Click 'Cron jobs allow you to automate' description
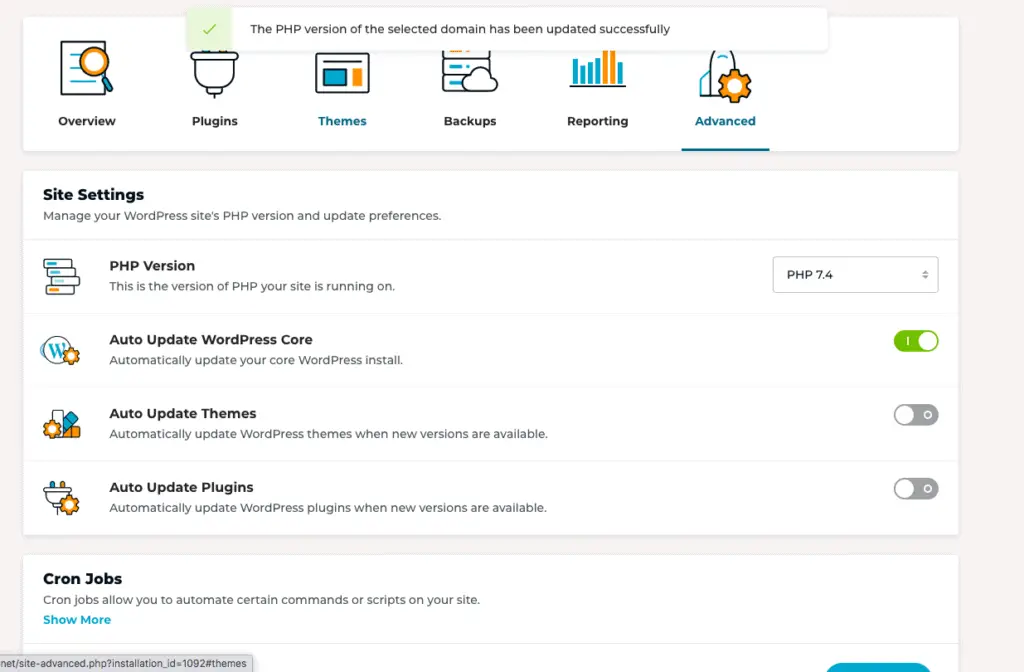 [261, 600]
